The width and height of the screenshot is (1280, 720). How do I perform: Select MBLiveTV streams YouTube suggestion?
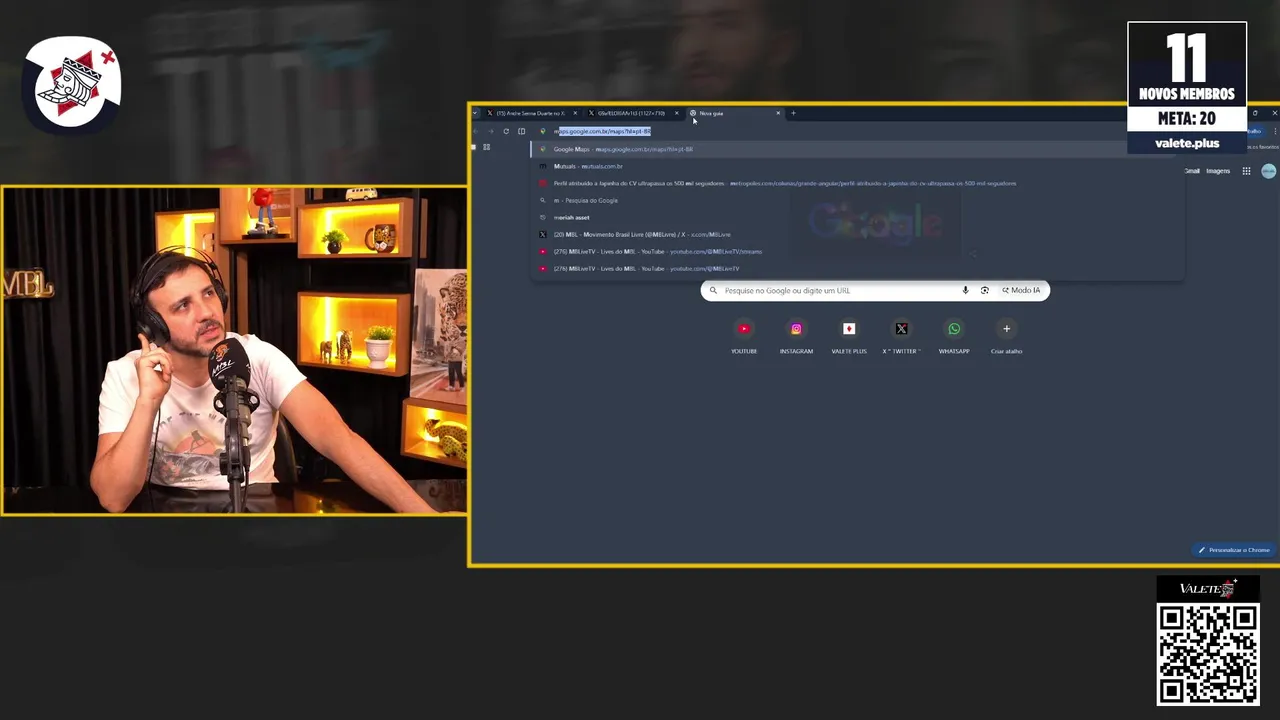click(x=856, y=251)
